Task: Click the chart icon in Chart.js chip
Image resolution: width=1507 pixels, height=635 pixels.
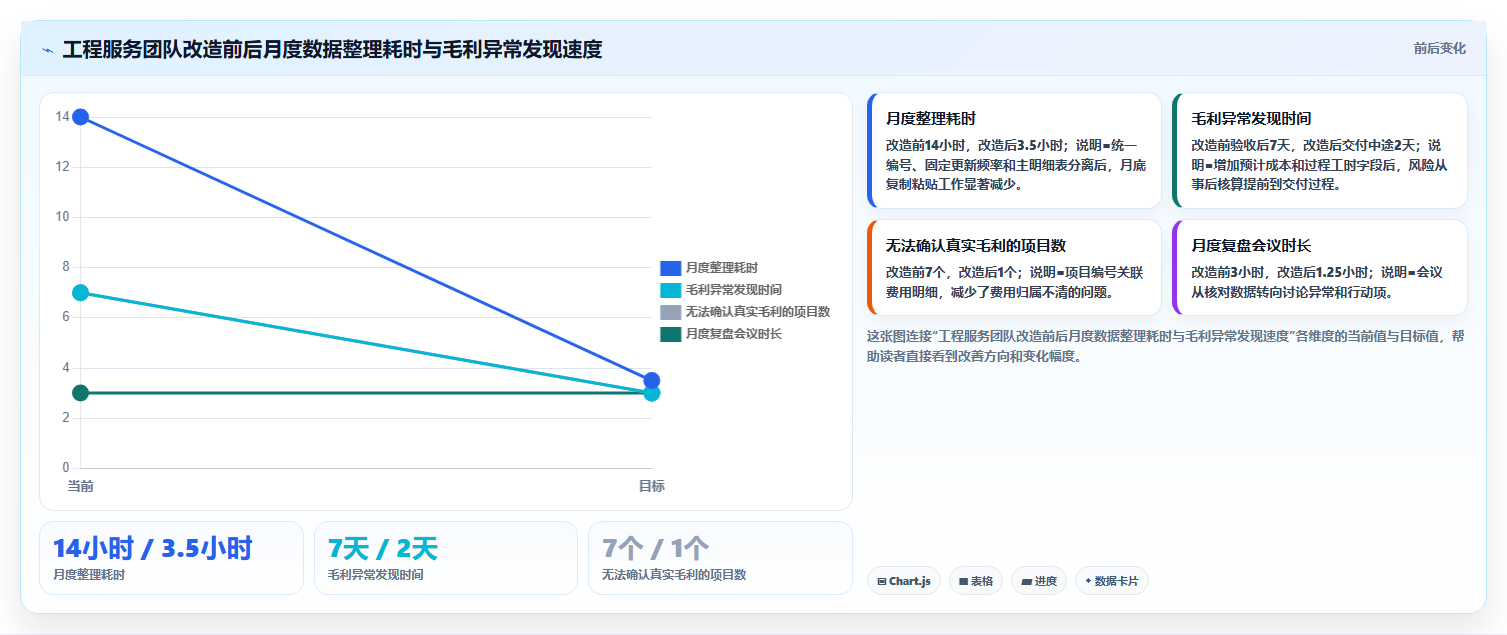Action: tap(882, 581)
